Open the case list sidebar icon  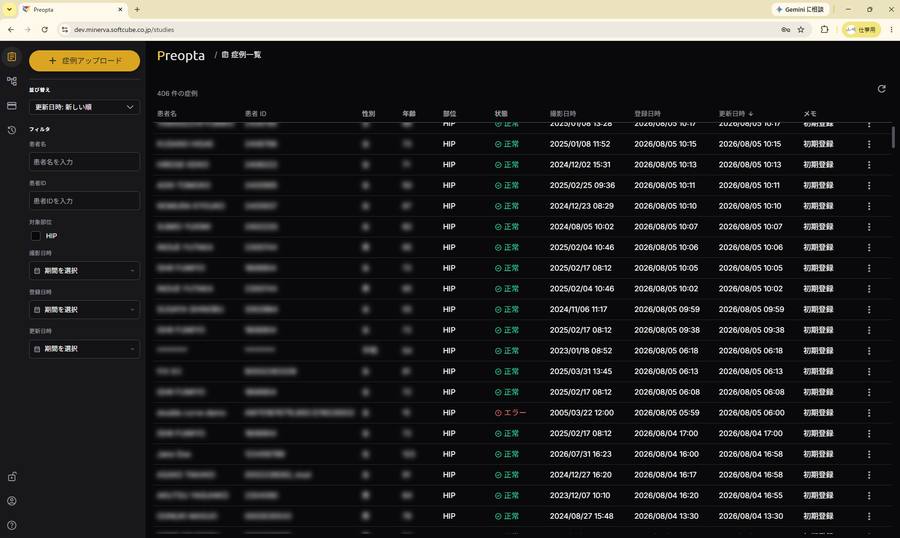coord(11,56)
